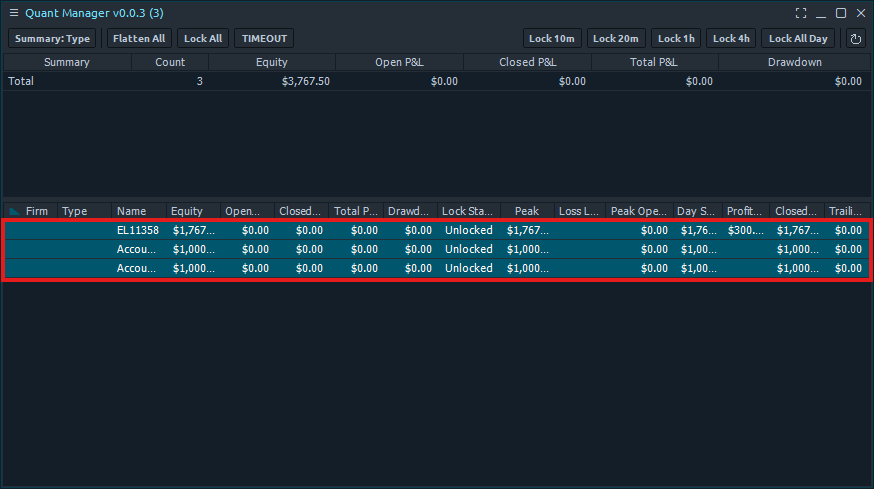
Task: Click the fullscreen brackets icon in title bar
Action: pyautogui.click(x=801, y=13)
